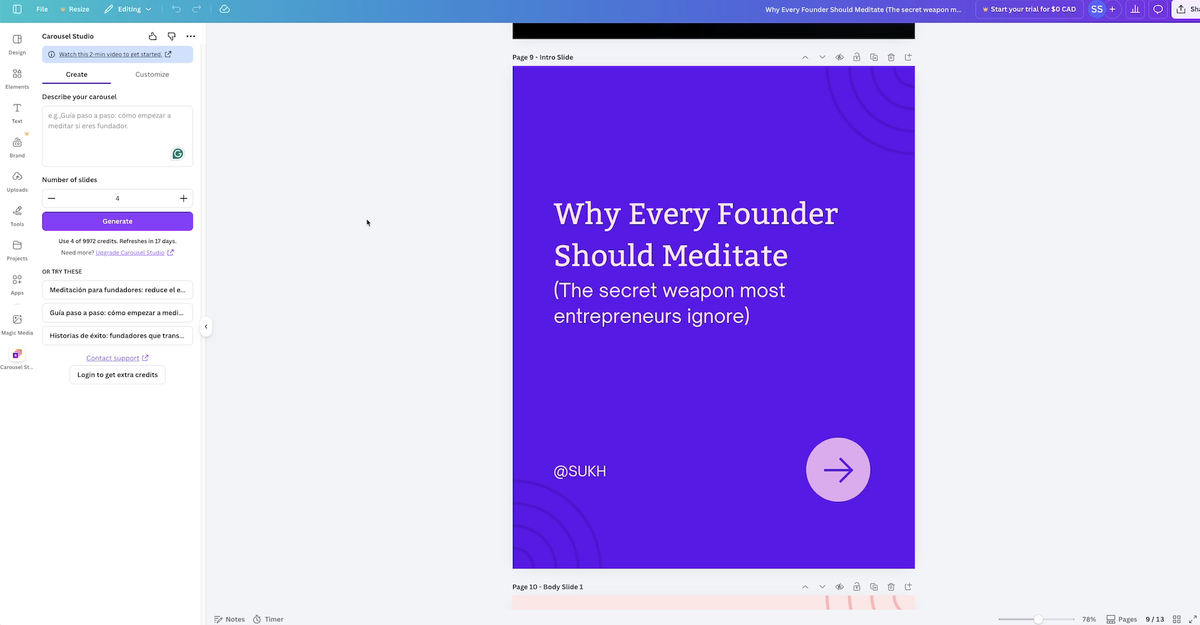Open the Upgrade Carousel Studio link

134,253
